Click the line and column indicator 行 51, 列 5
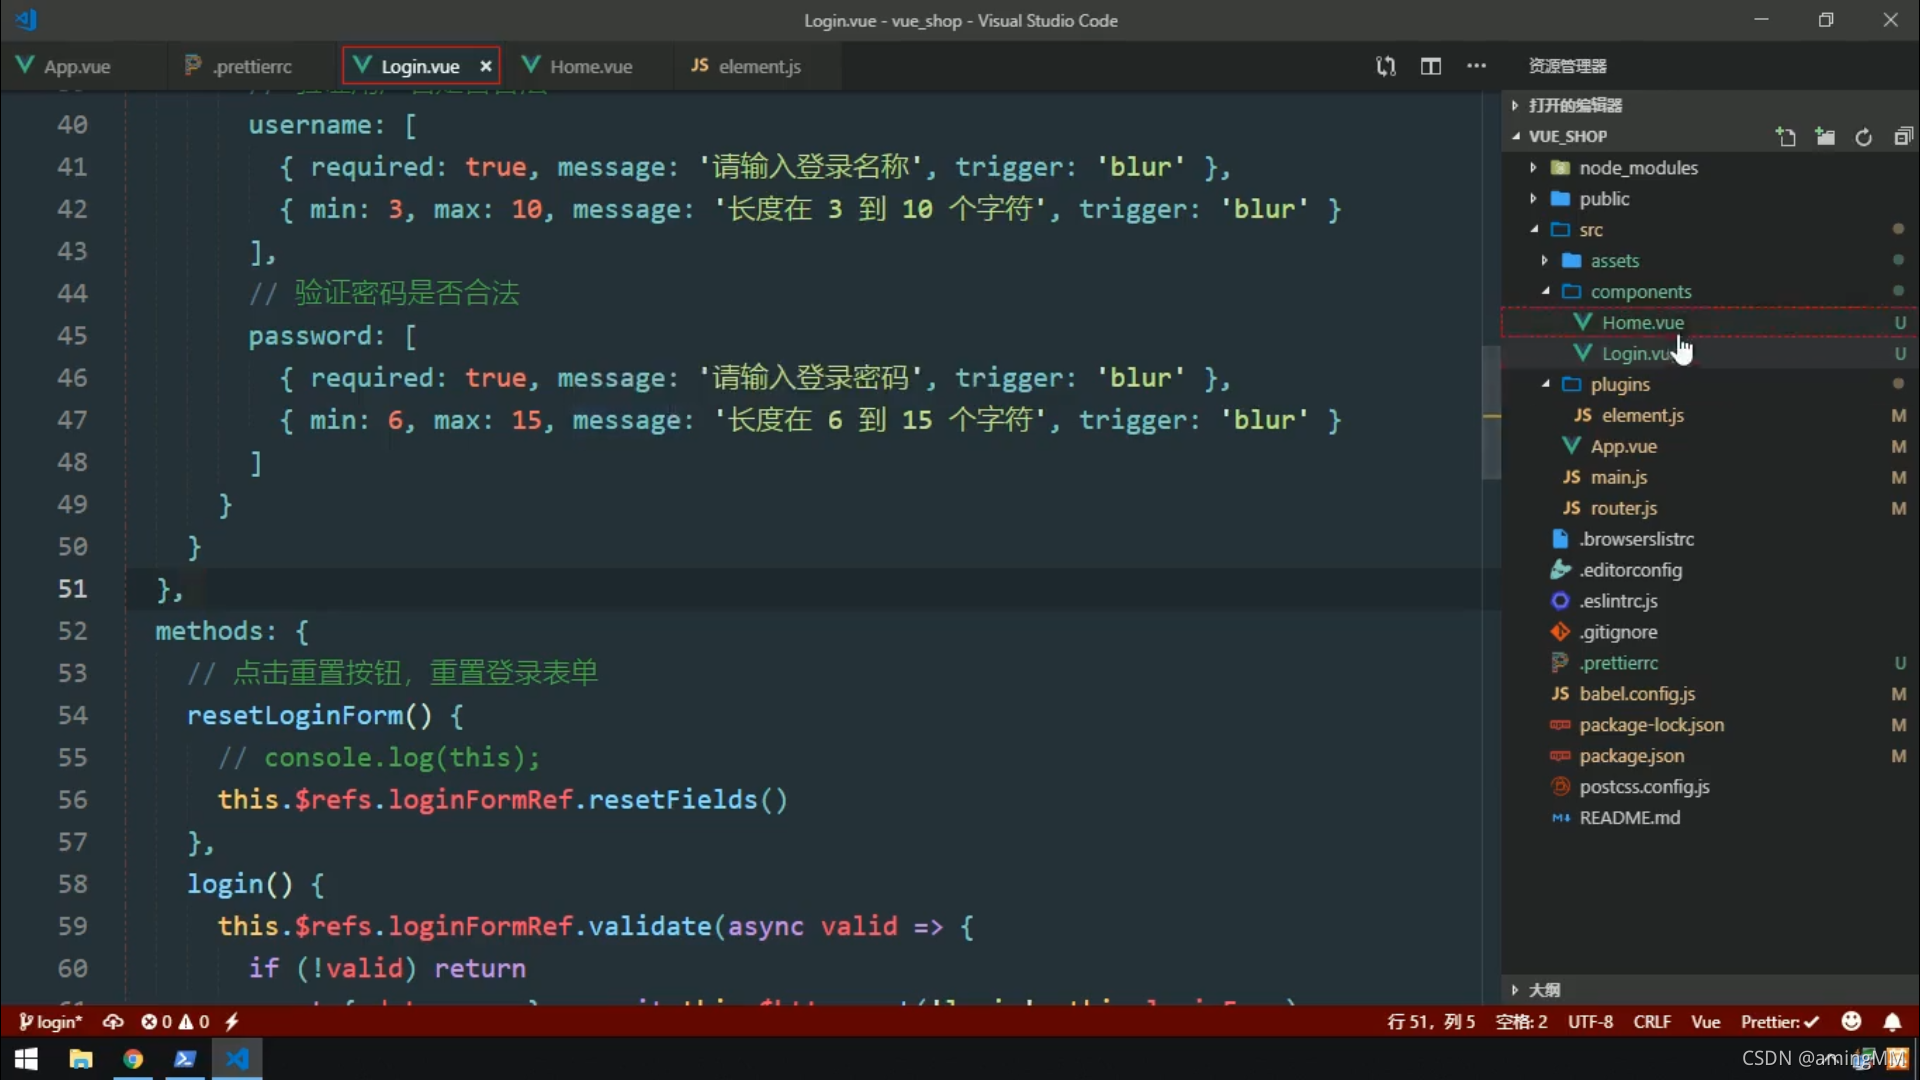 pyautogui.click(x=1431, y=1021)
